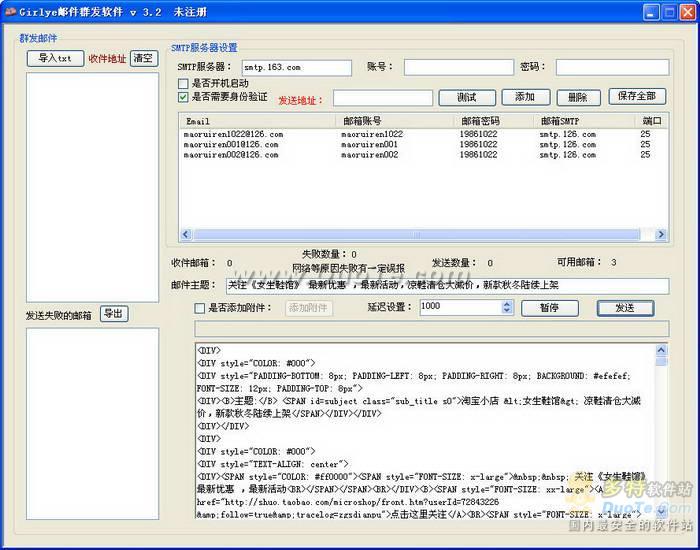Viewport: 700px width, 550px height.
Task: Click the 导入txt button
Action: [x=55, y=58]
